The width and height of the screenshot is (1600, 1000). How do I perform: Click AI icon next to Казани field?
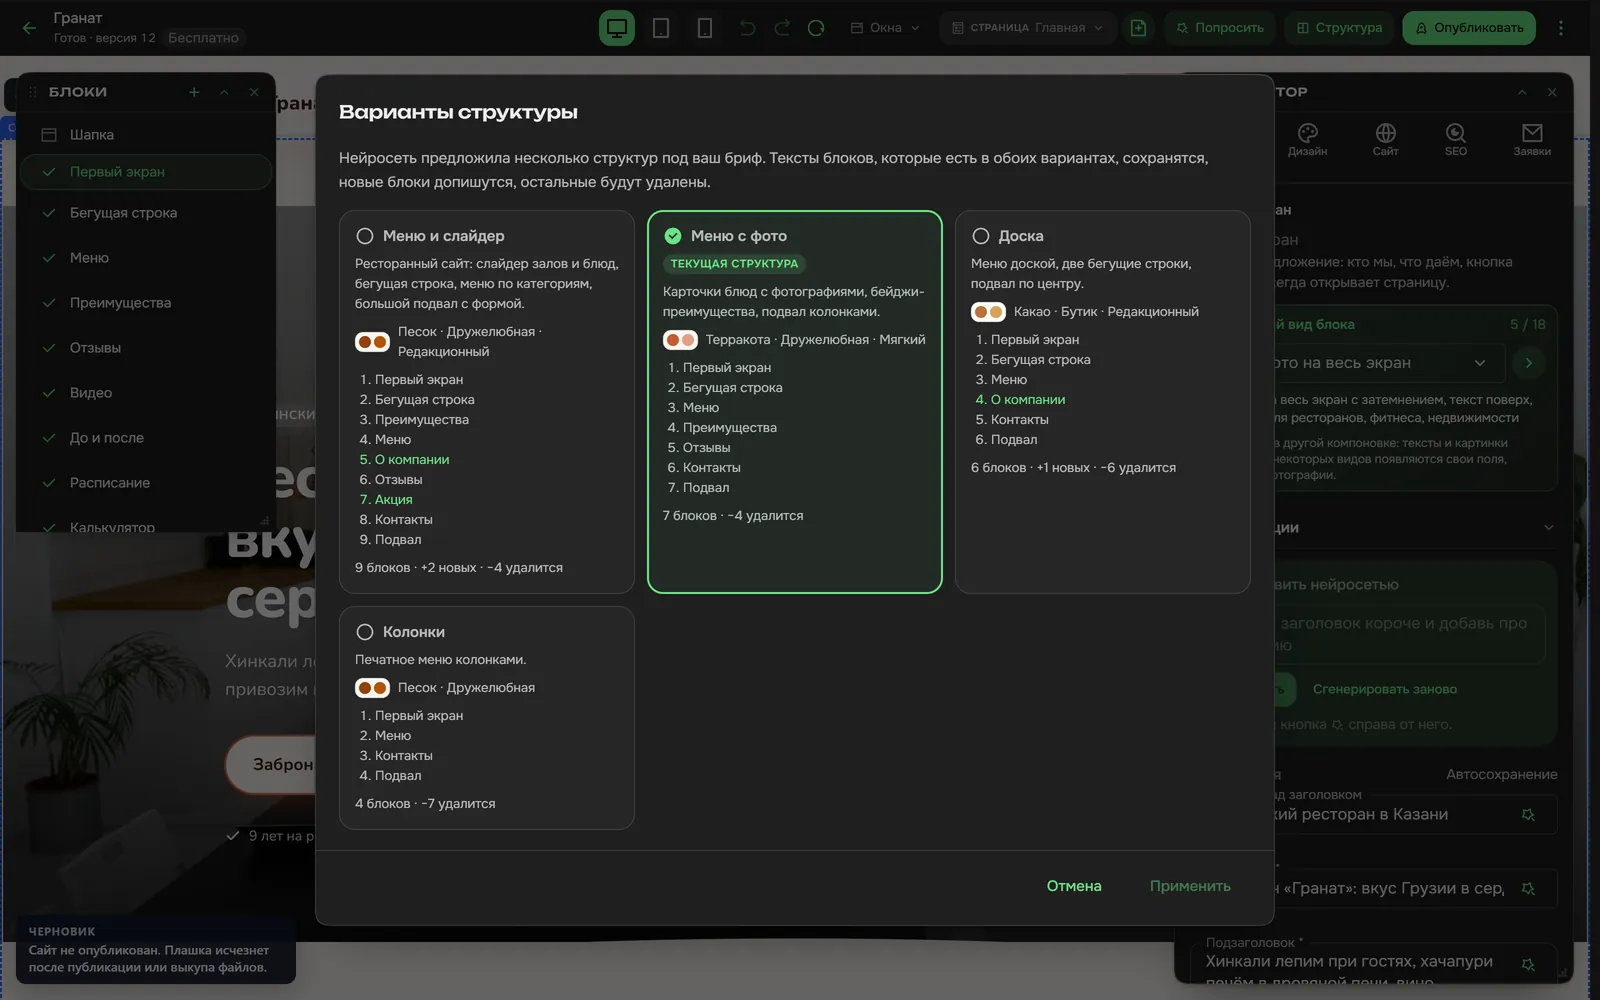pyautogui.click(x=1528, y=815)
